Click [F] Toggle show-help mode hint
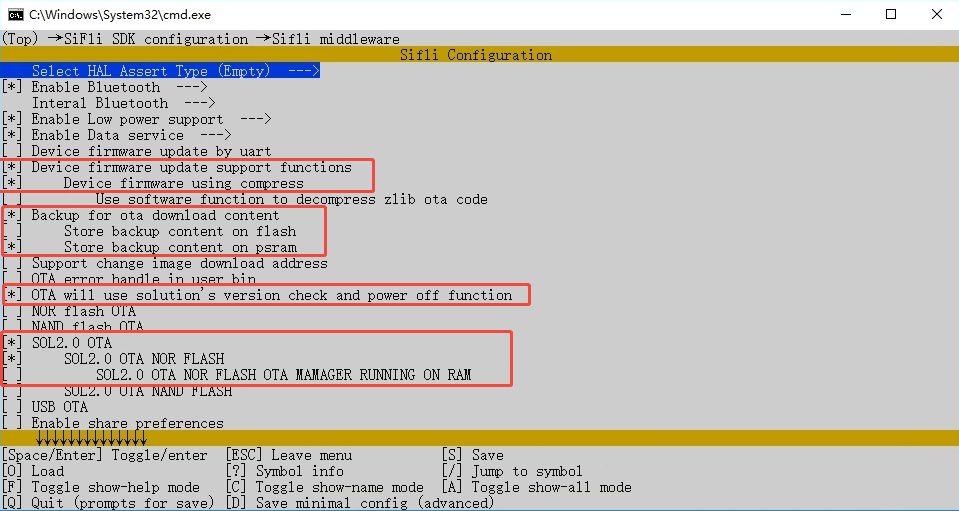Screen dimensions: 959x511 (101, 487)
